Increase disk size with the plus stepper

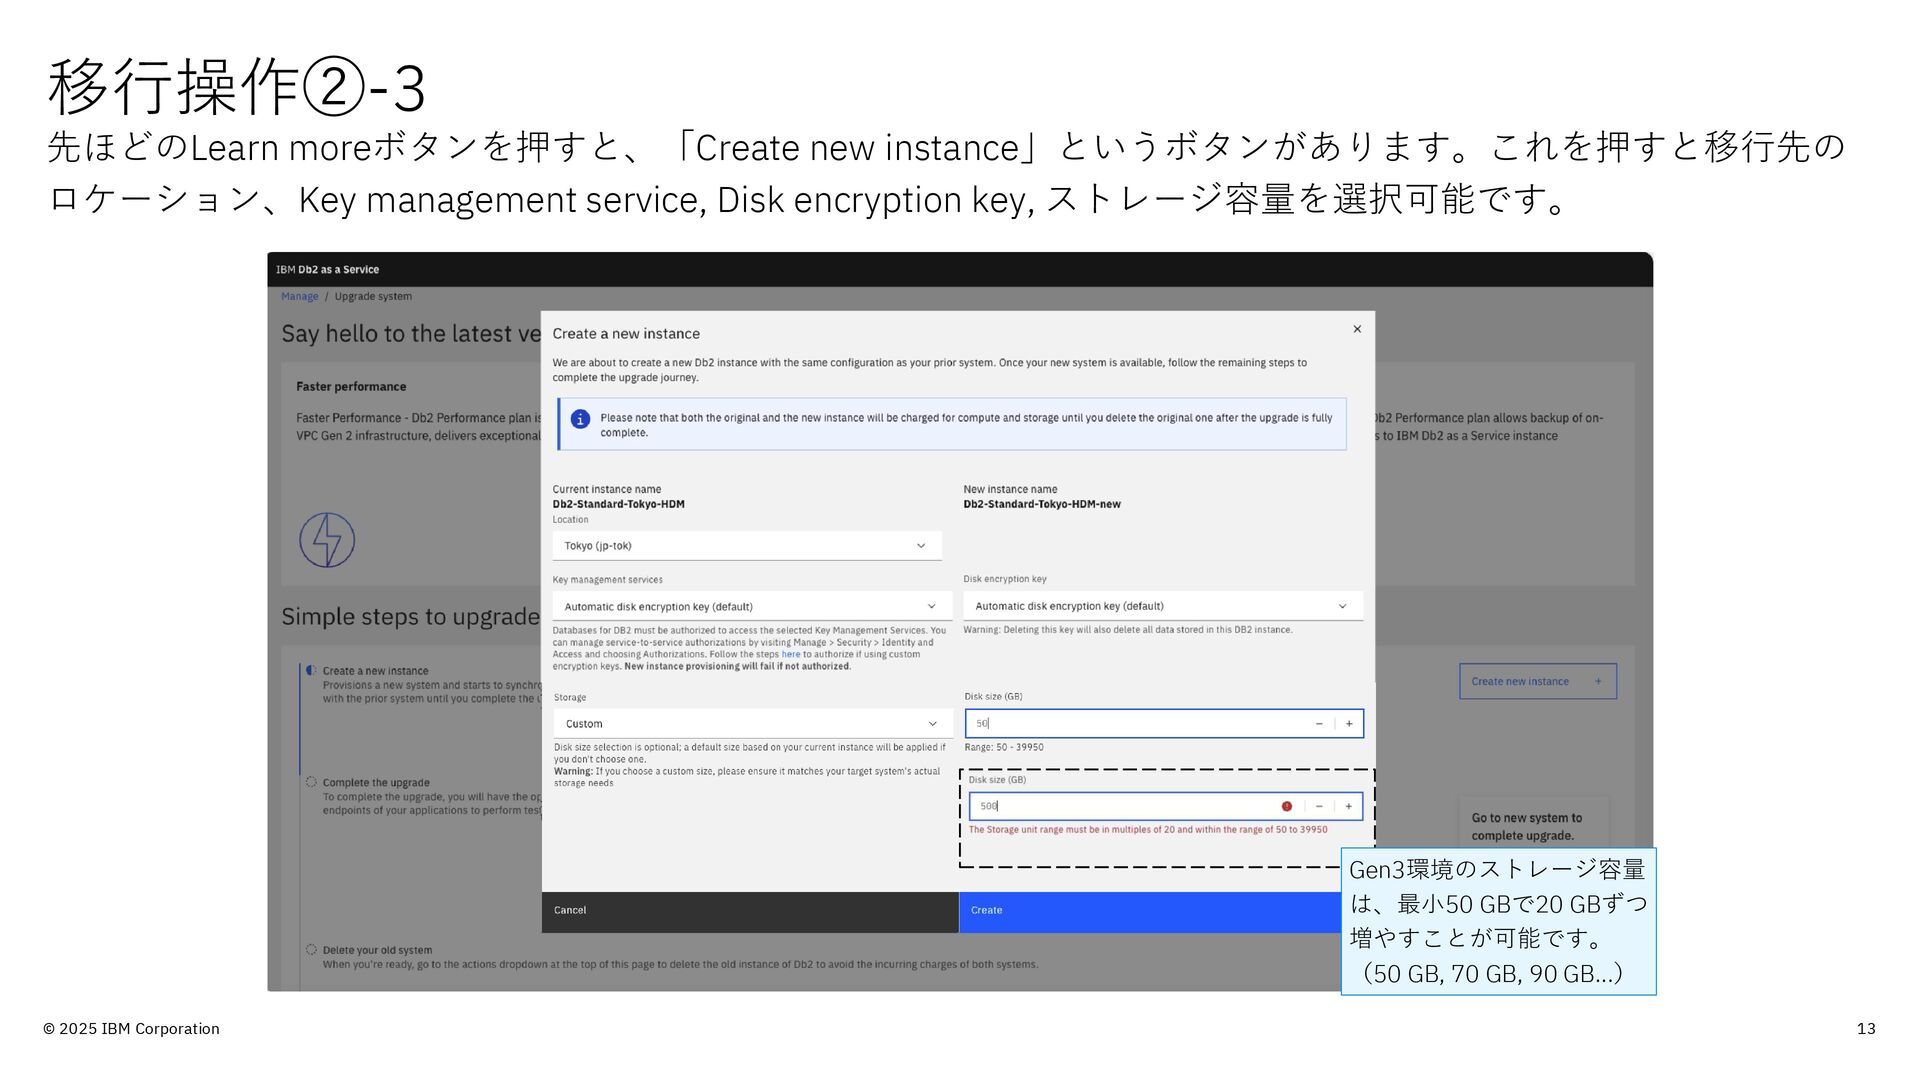pyautogui.click(x=1349, y=724)
